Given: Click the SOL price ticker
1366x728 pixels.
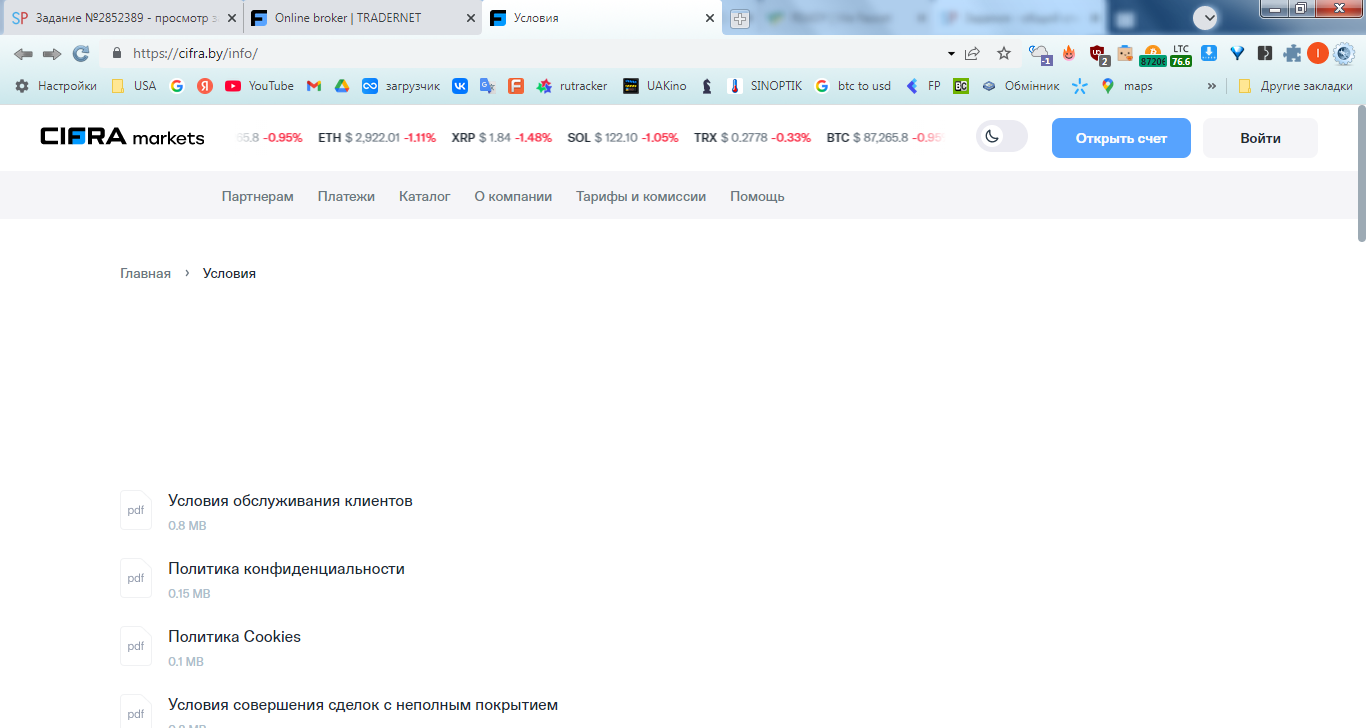Looking at the screenshot, I should pos(622,137).
